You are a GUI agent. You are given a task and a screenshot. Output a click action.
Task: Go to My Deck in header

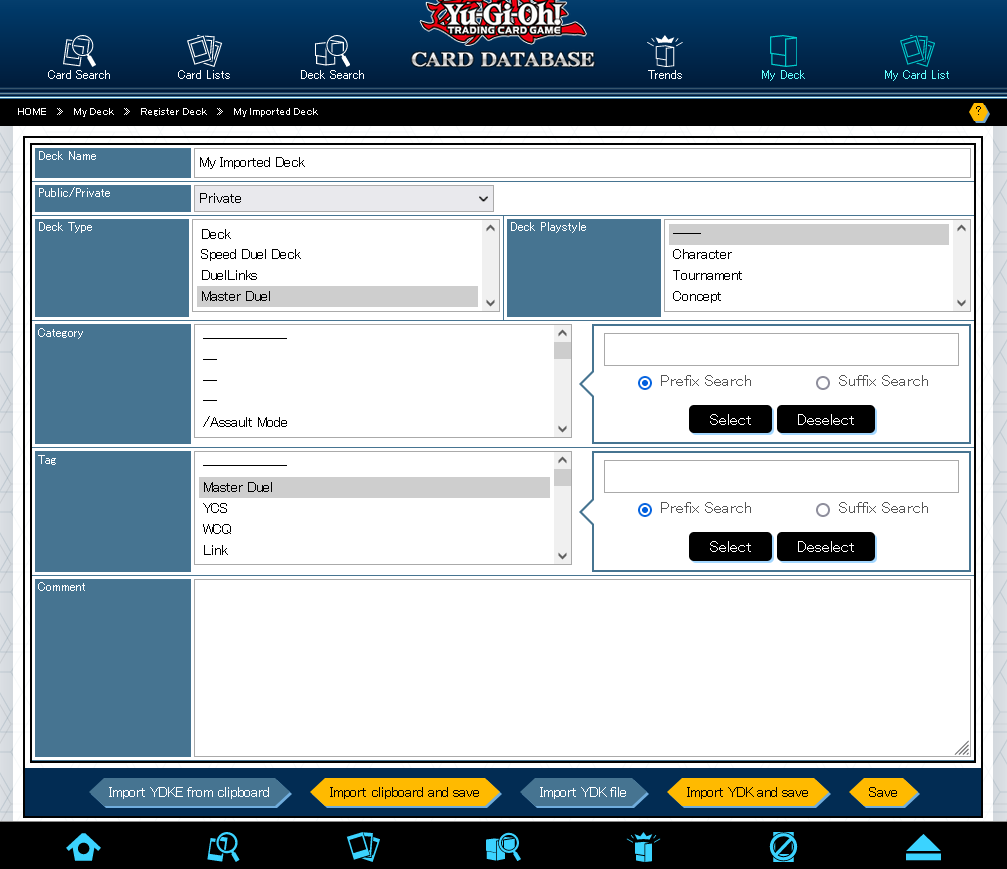783,58
